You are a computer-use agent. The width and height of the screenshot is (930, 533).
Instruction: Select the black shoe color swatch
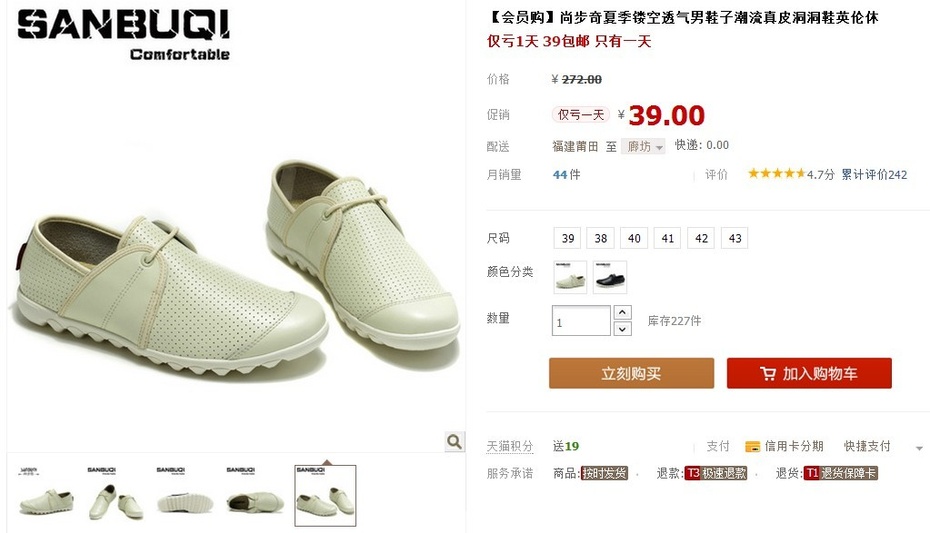[x=610, y=277]
